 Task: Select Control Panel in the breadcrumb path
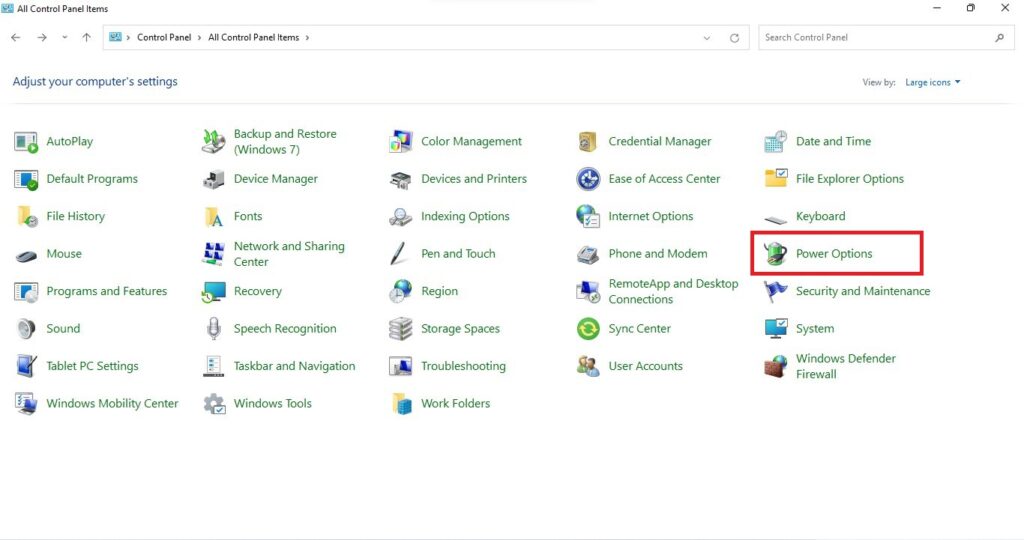tap(163, 38)
